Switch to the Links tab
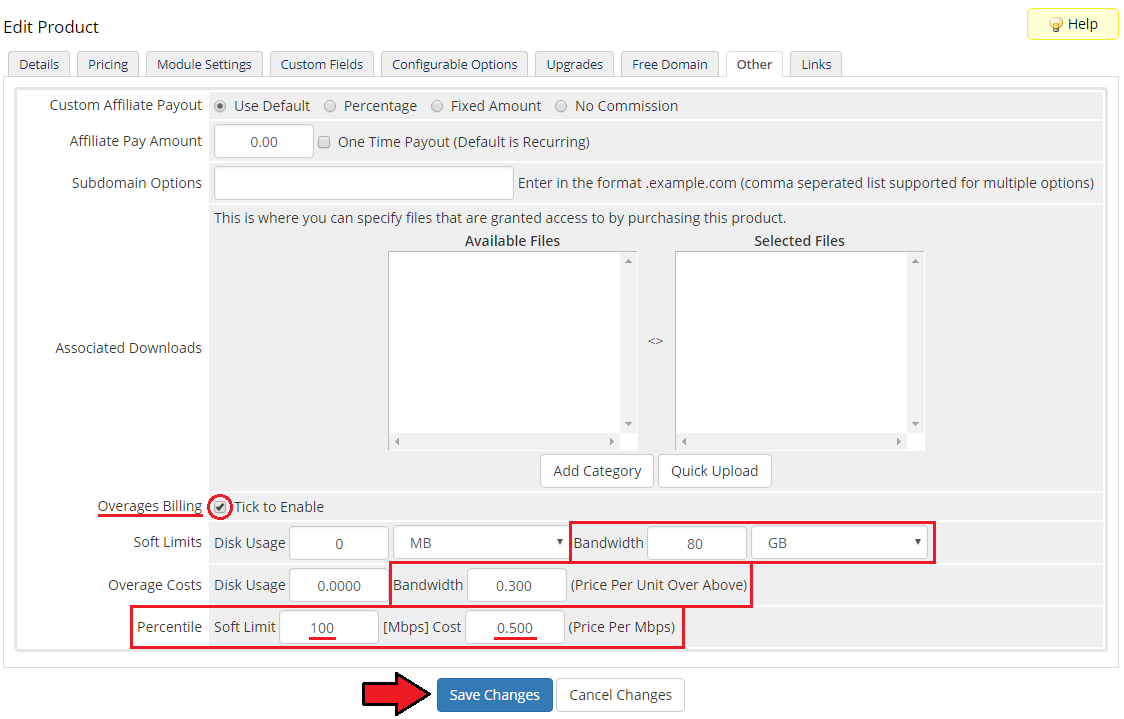This screenshot has height=719, width=1124. [816, 65]
